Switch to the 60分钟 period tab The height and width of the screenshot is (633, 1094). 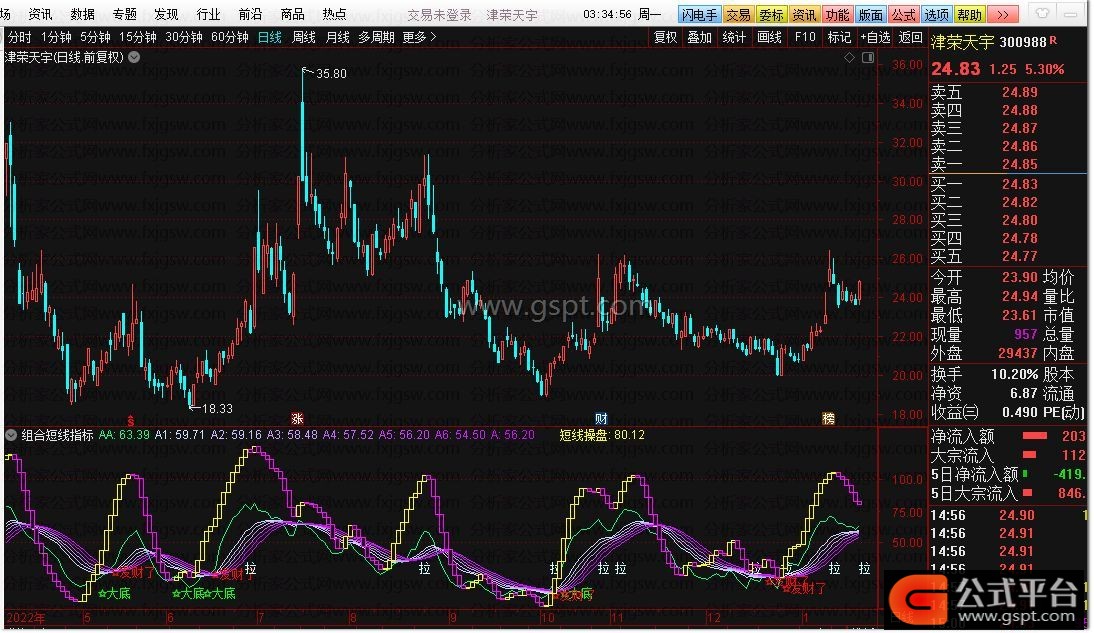click(x=230, y=37)
